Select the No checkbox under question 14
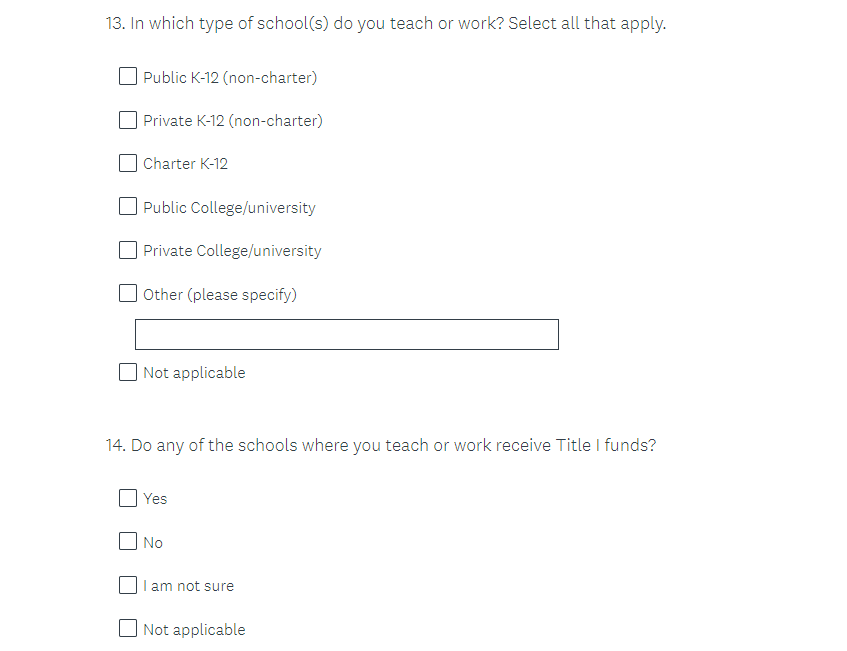 pos(128,542)
